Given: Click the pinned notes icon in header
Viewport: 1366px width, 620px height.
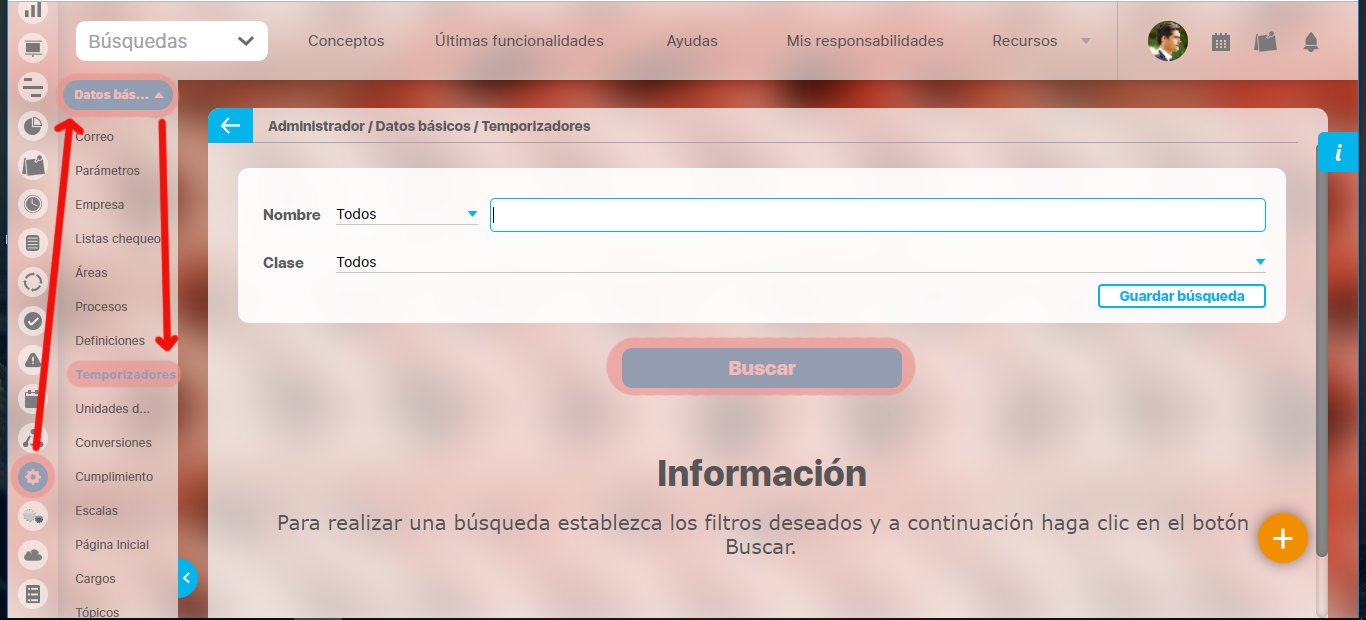Looking at the screenshot, I should tap(1265, 42).
